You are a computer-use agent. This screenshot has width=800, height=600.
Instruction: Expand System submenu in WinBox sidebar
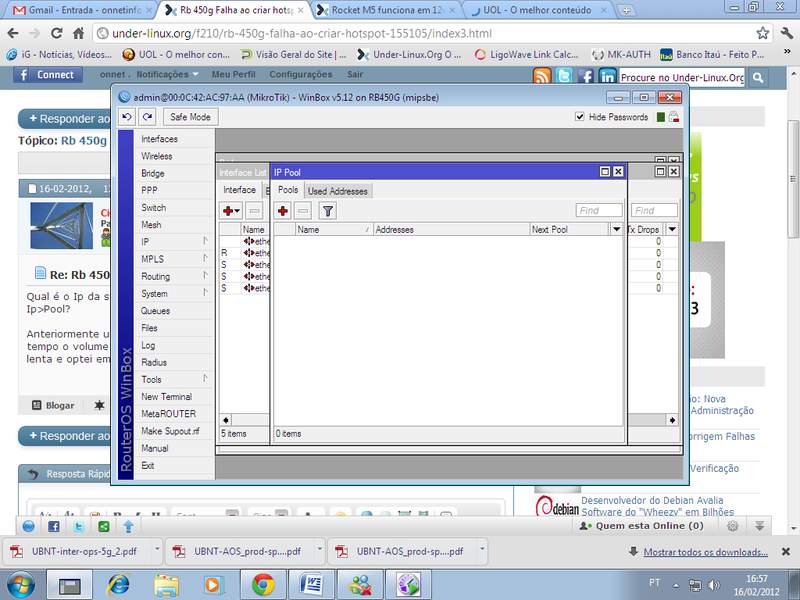pos(174,294)
